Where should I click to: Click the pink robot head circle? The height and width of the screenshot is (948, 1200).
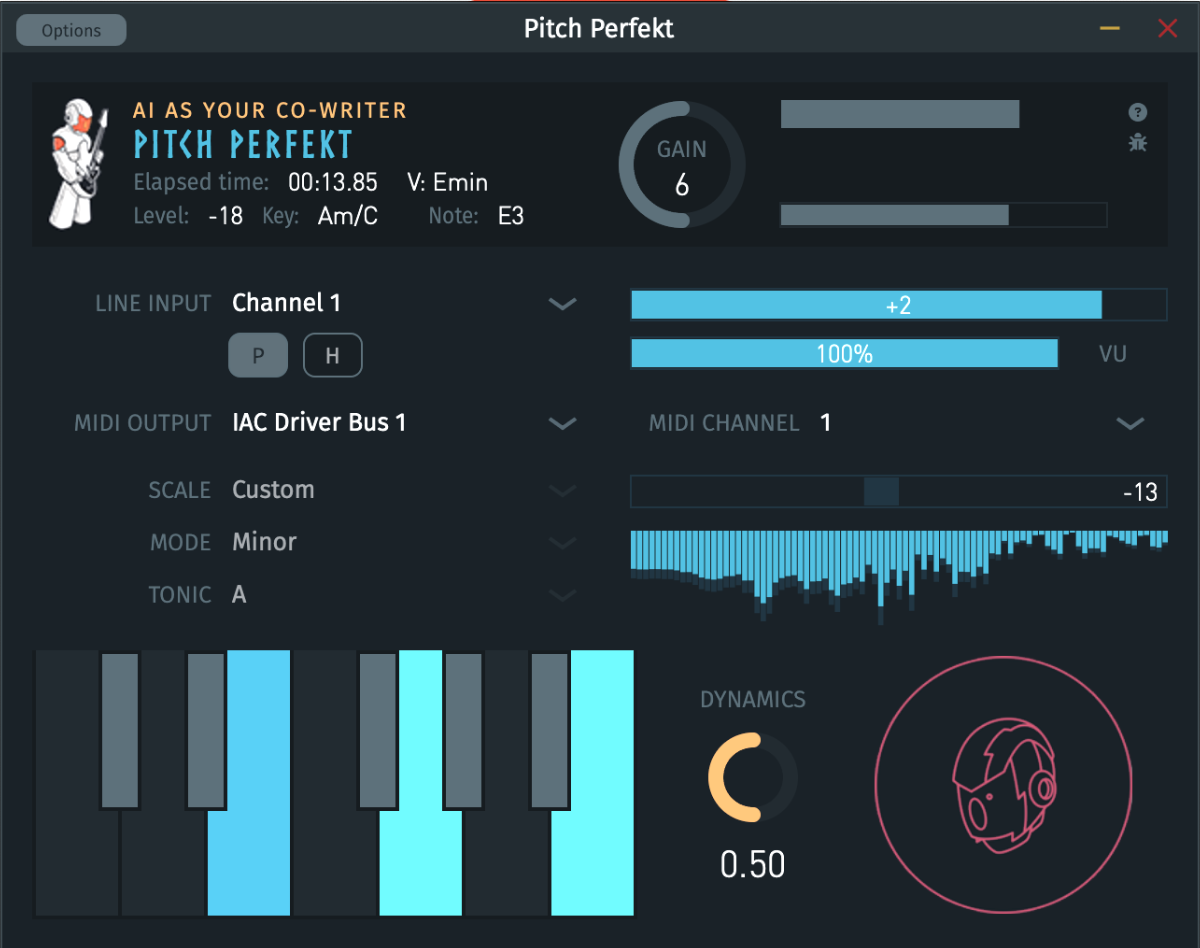click(x=1003, y=783)
